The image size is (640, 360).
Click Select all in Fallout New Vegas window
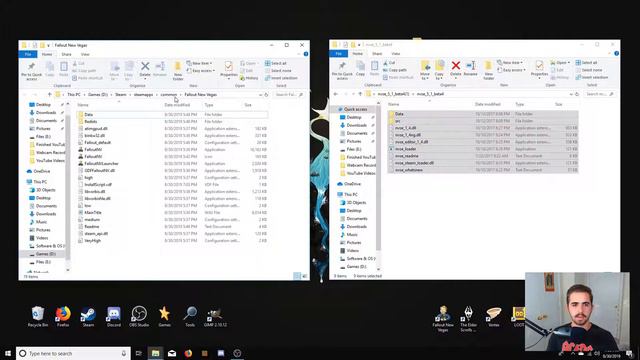[x=276, y=63]
